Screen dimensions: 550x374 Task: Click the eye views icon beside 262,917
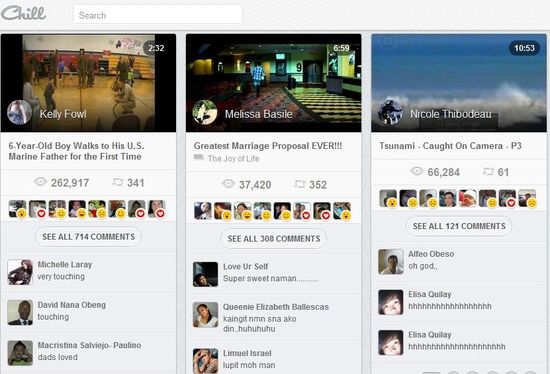pos(41,182)
